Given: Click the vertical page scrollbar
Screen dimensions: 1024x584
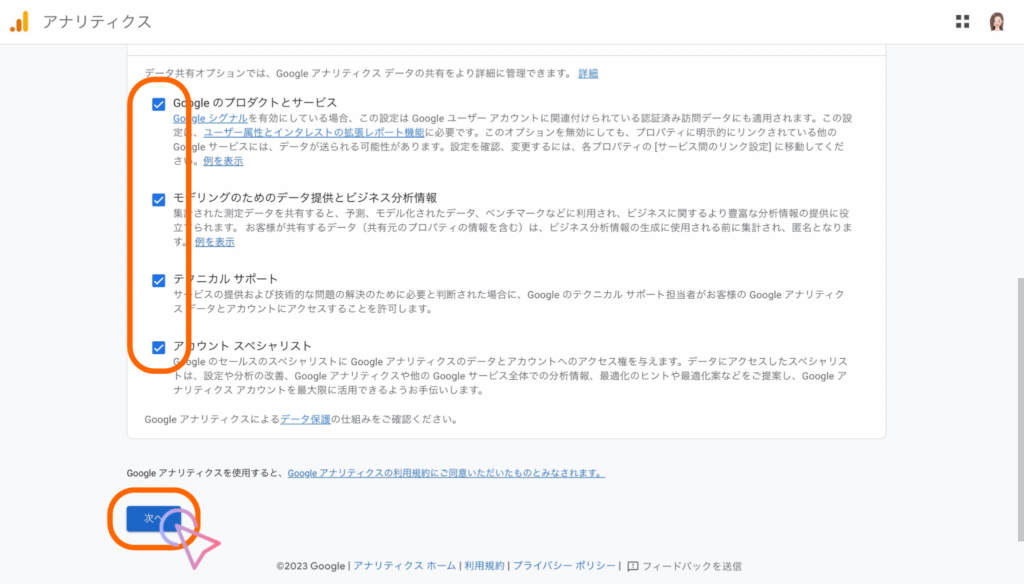Looking at the screenshot, I should click(x=1017, y=350).
